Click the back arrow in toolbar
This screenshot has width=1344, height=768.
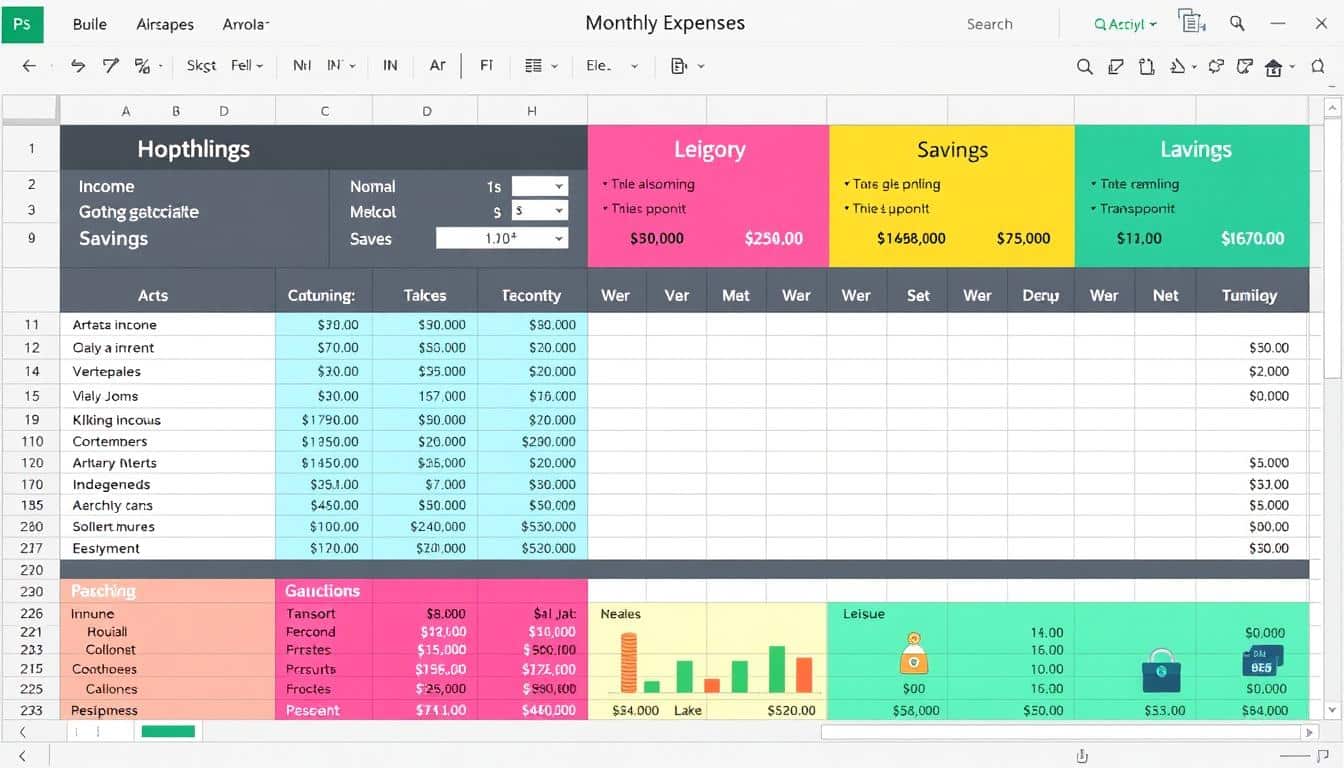pyautogui.click(x=29, y=66)
